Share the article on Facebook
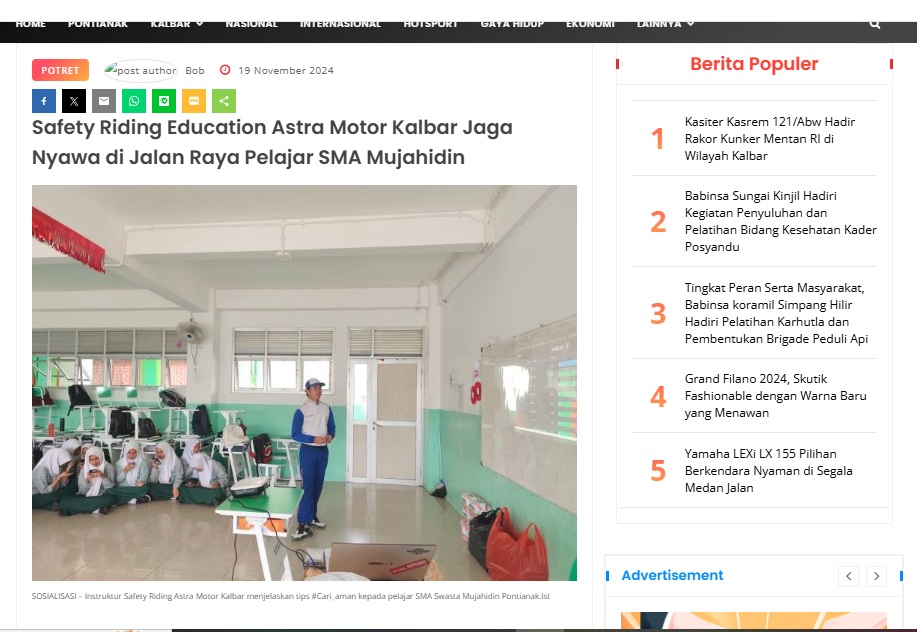 pos(44,101)
